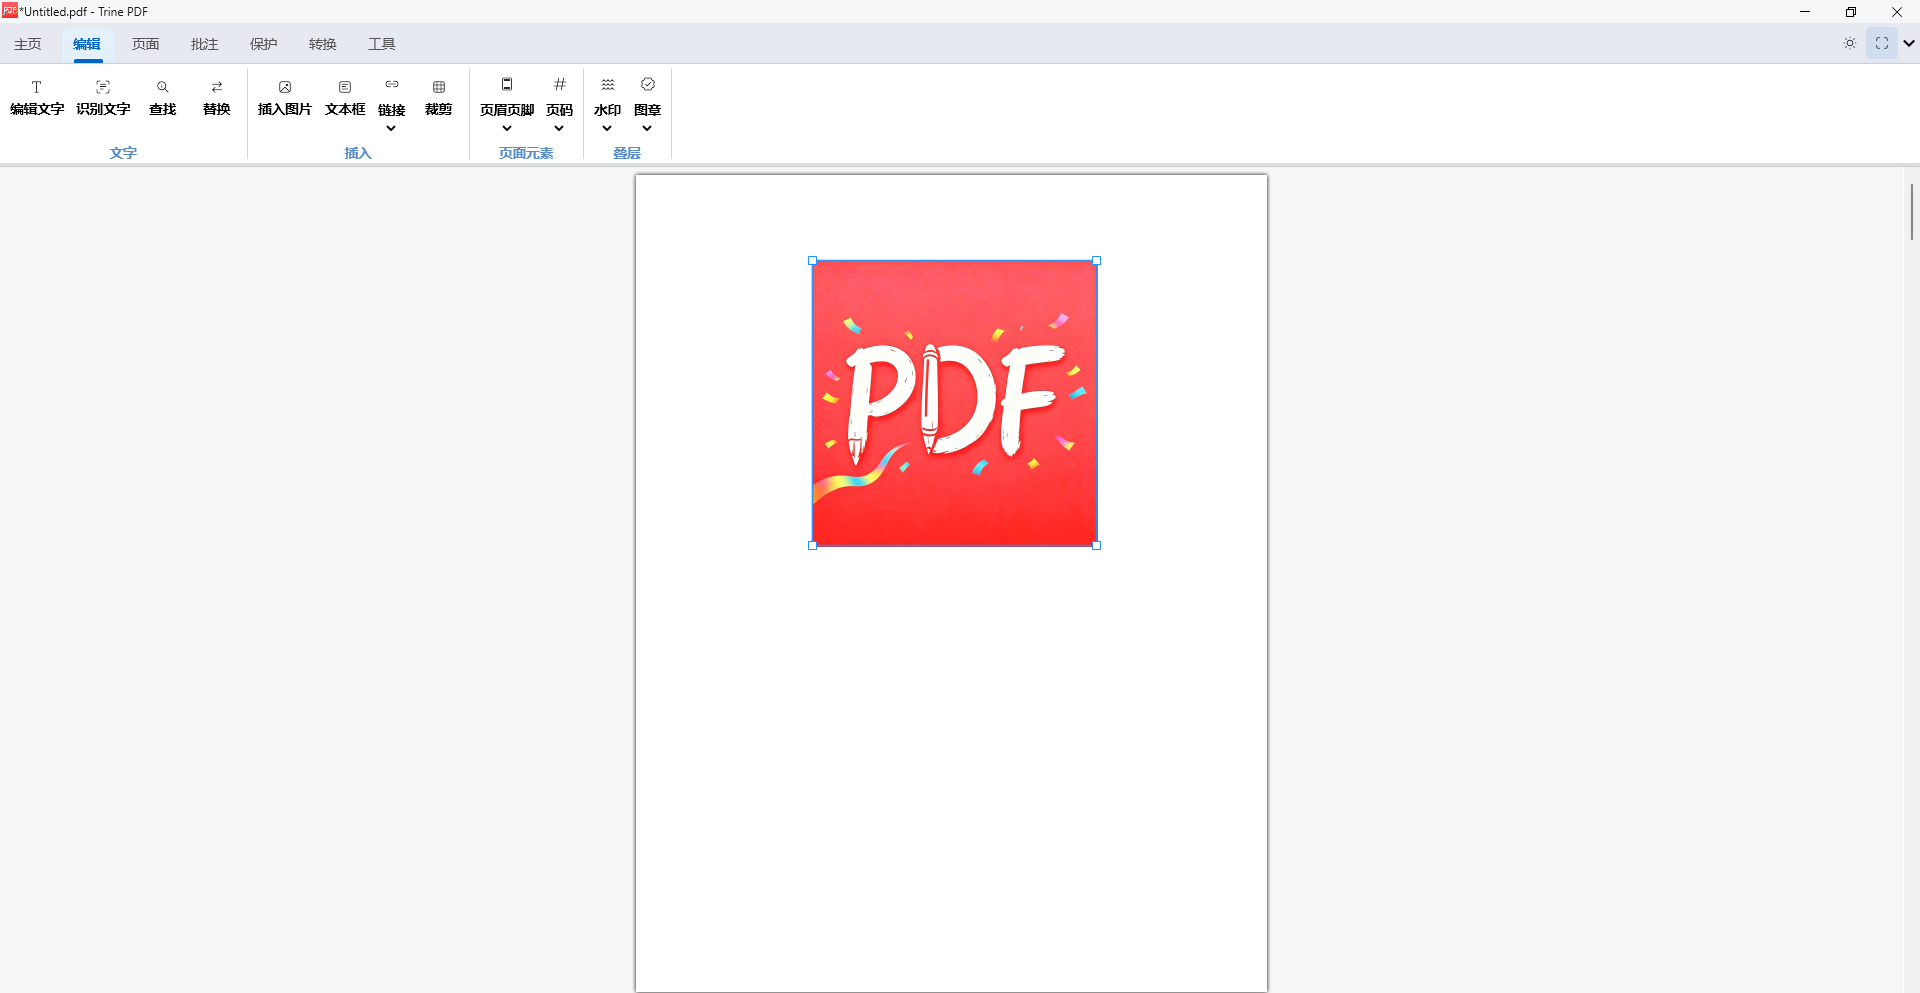Viewport: 1920px width, 993px height.
Task: Open the 替换 (replace) tool
Action: [217, 98]
